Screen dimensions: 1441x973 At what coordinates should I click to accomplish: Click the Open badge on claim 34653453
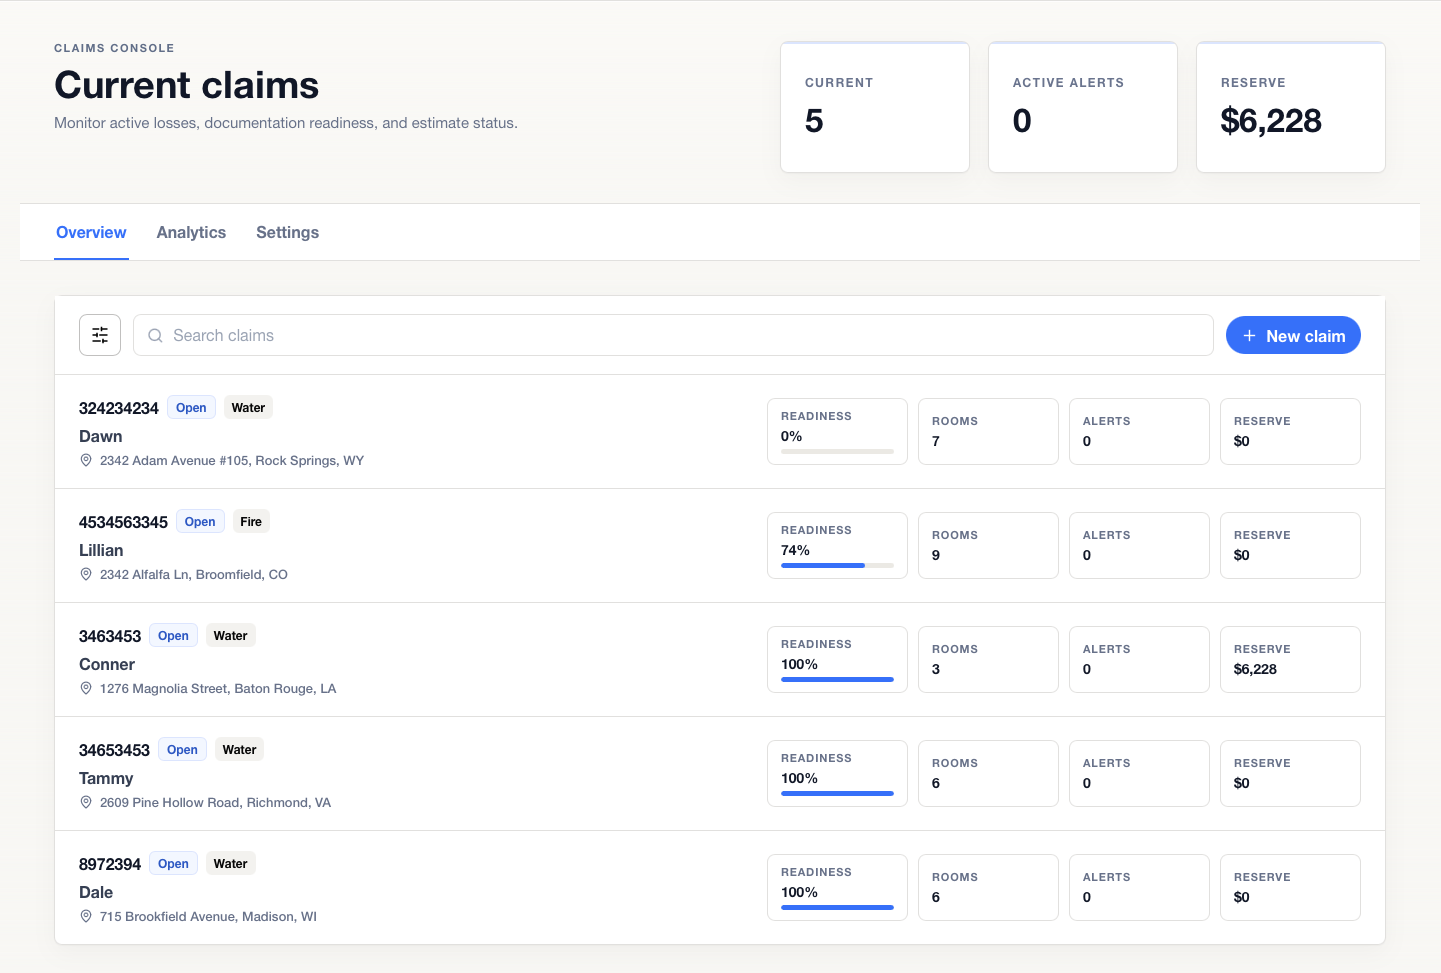coord(182,750)
